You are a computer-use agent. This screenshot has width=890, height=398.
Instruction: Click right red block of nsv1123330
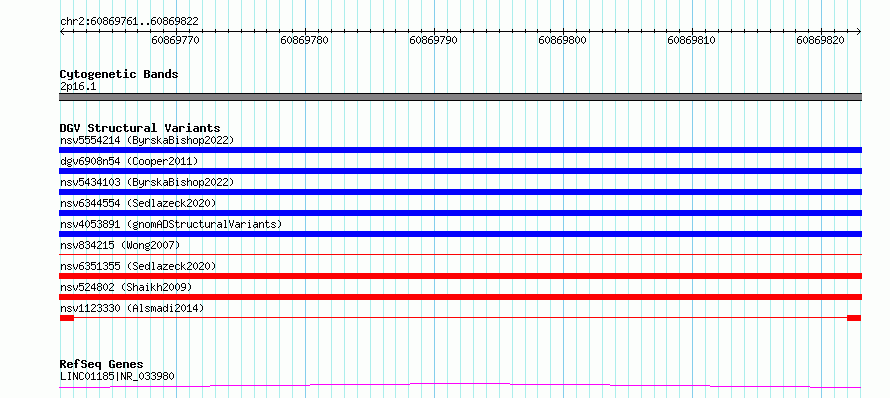click(854, 318)
